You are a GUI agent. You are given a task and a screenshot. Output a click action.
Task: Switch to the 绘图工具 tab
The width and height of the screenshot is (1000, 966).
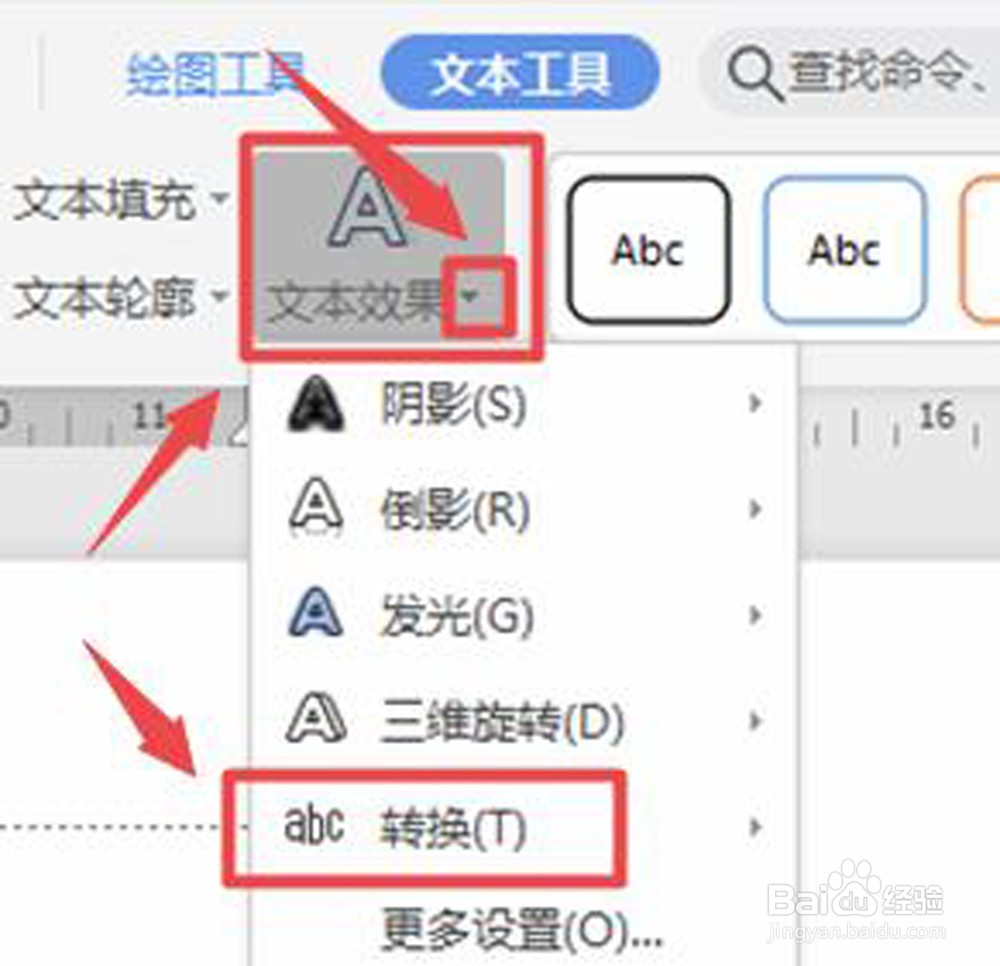point(216,75)
